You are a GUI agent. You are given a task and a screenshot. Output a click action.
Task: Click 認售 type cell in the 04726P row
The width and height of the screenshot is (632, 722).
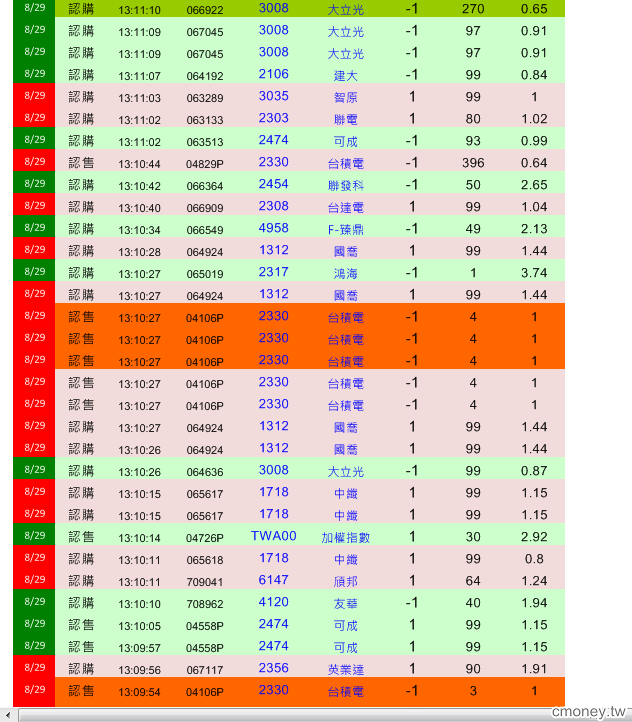tap(81, 536)
